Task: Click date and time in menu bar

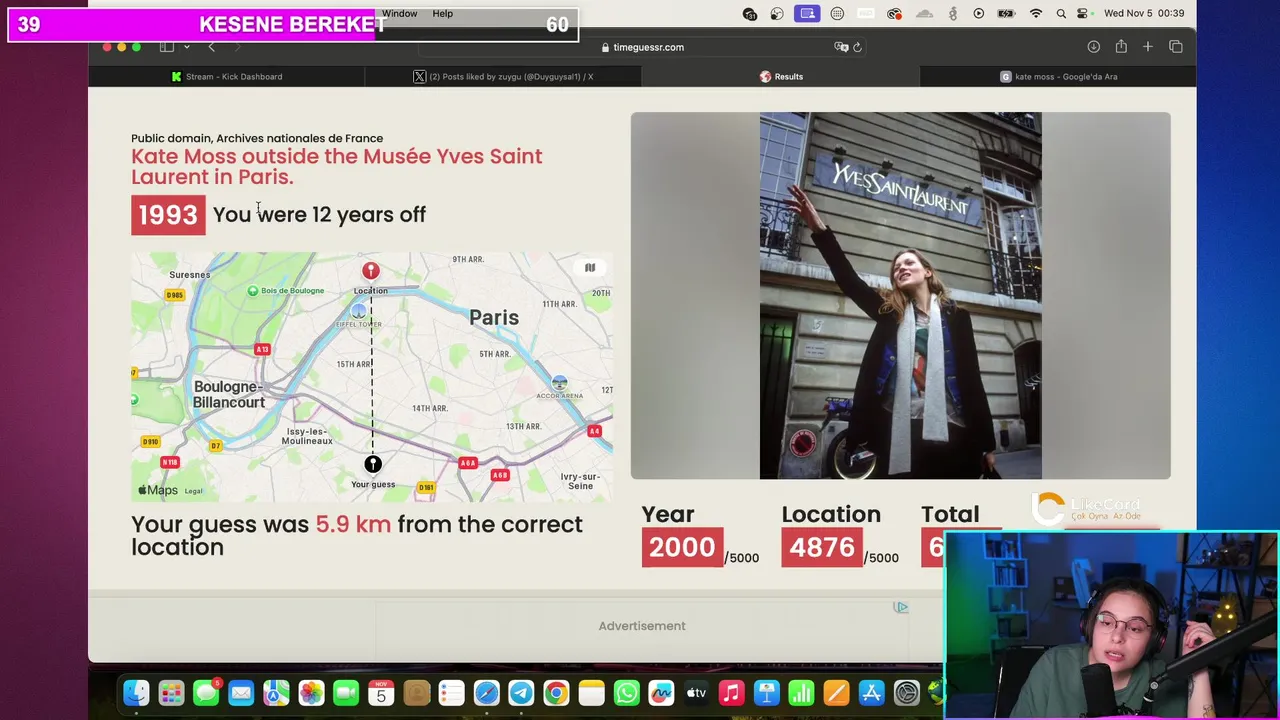Action: click(x=1144, y=14)
